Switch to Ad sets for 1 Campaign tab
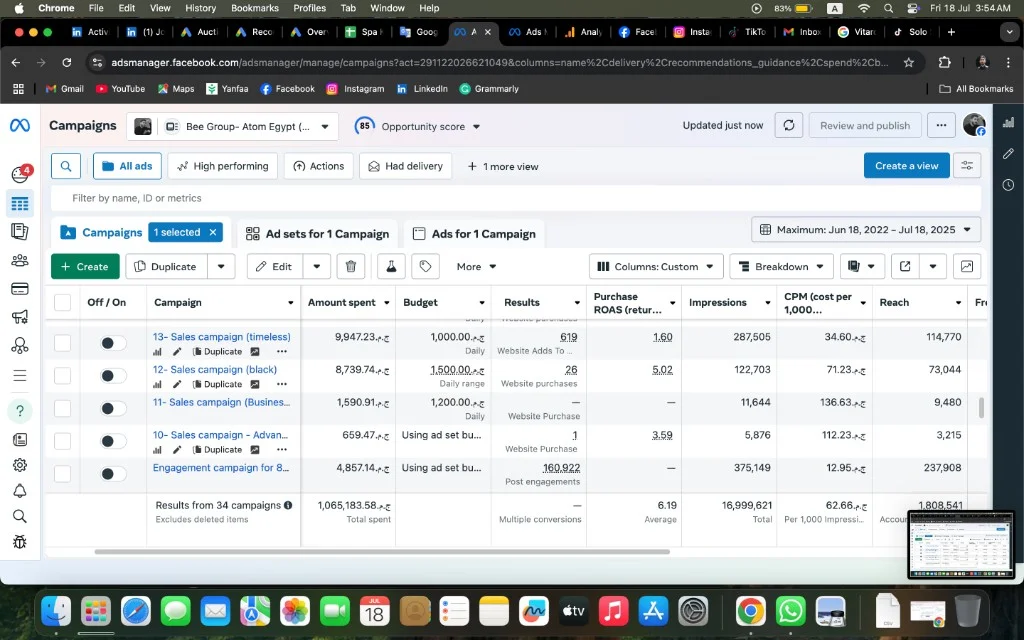Image resolution: width=1024 pixels, height=640 pixels. pos(317,234)
